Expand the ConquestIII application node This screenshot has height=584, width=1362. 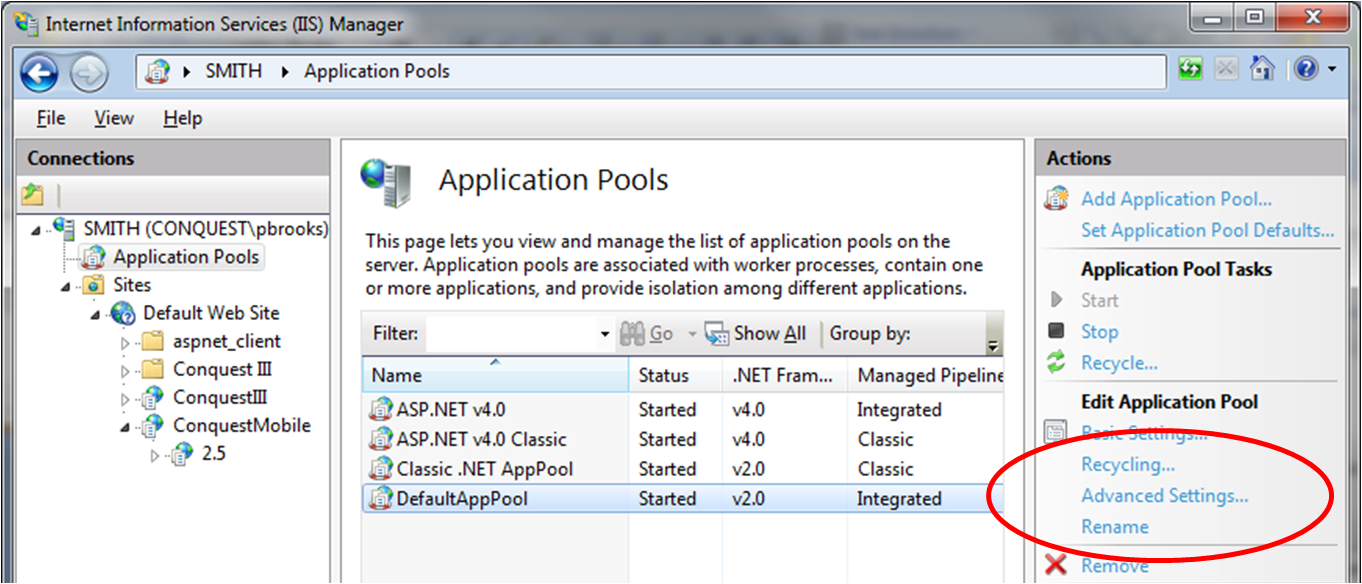point(126,399)
